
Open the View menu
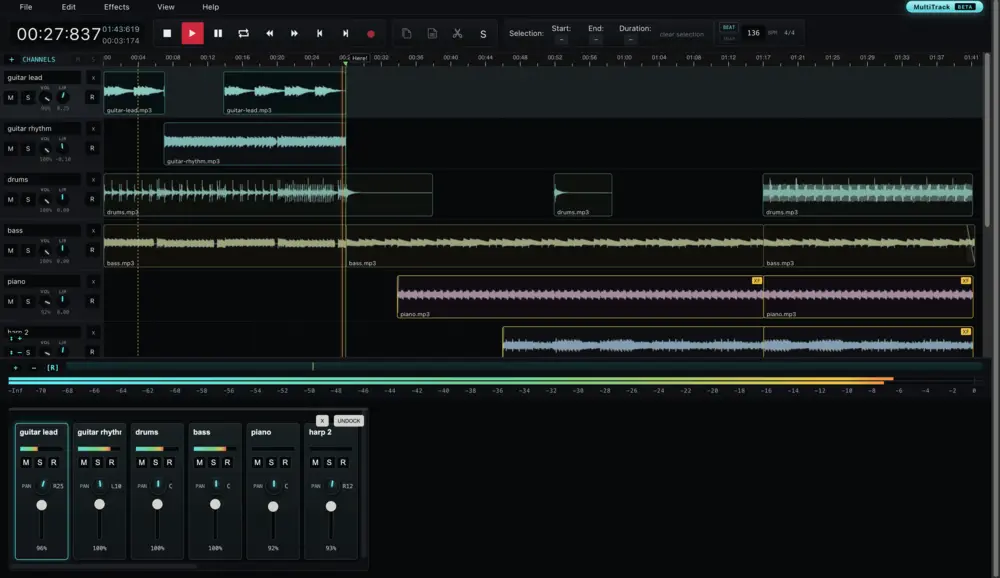point(166,7)
